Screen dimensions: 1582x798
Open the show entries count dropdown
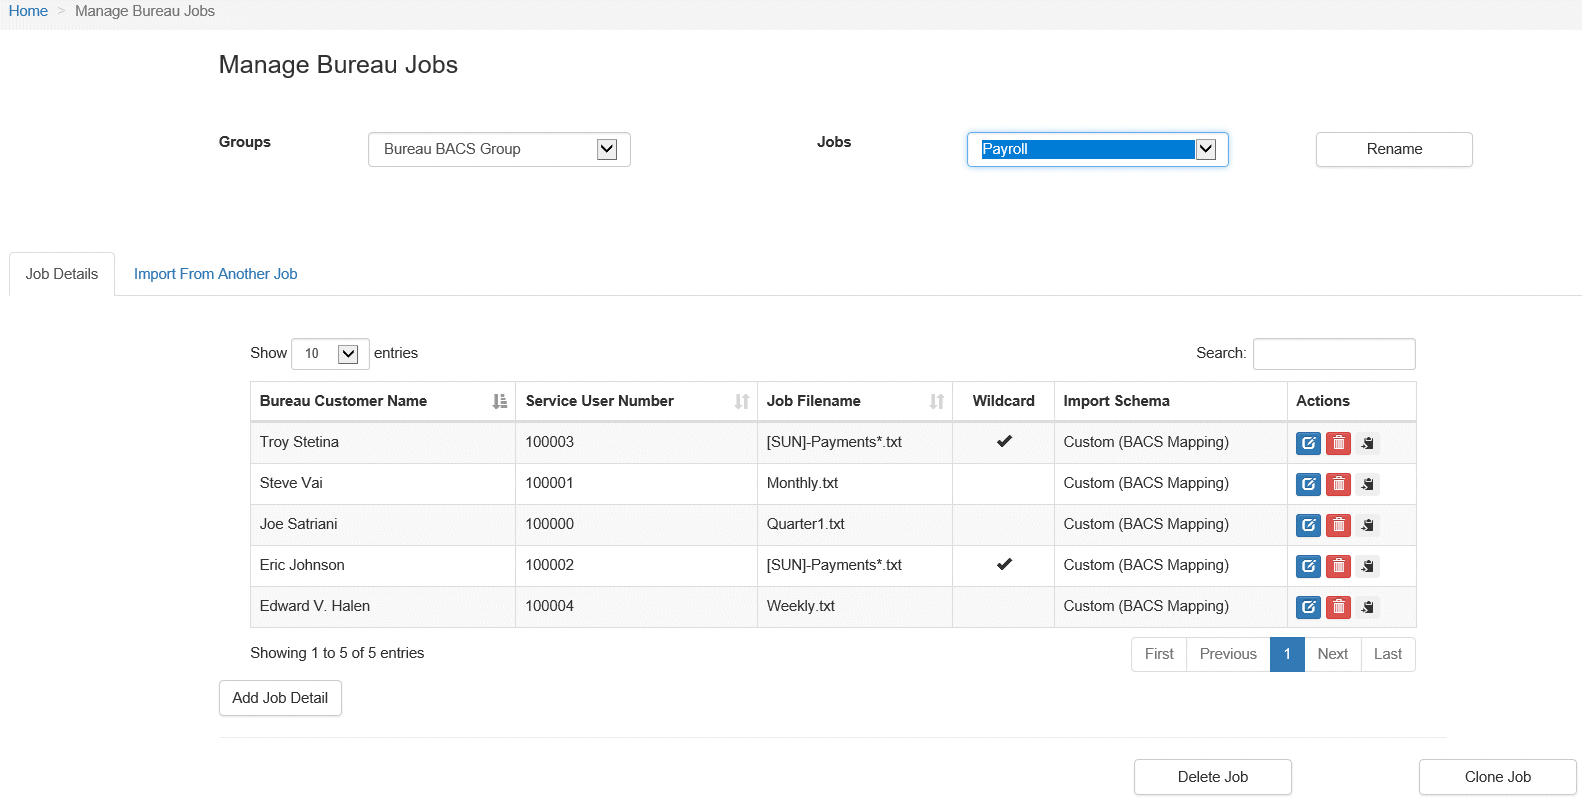pos(330,354)
